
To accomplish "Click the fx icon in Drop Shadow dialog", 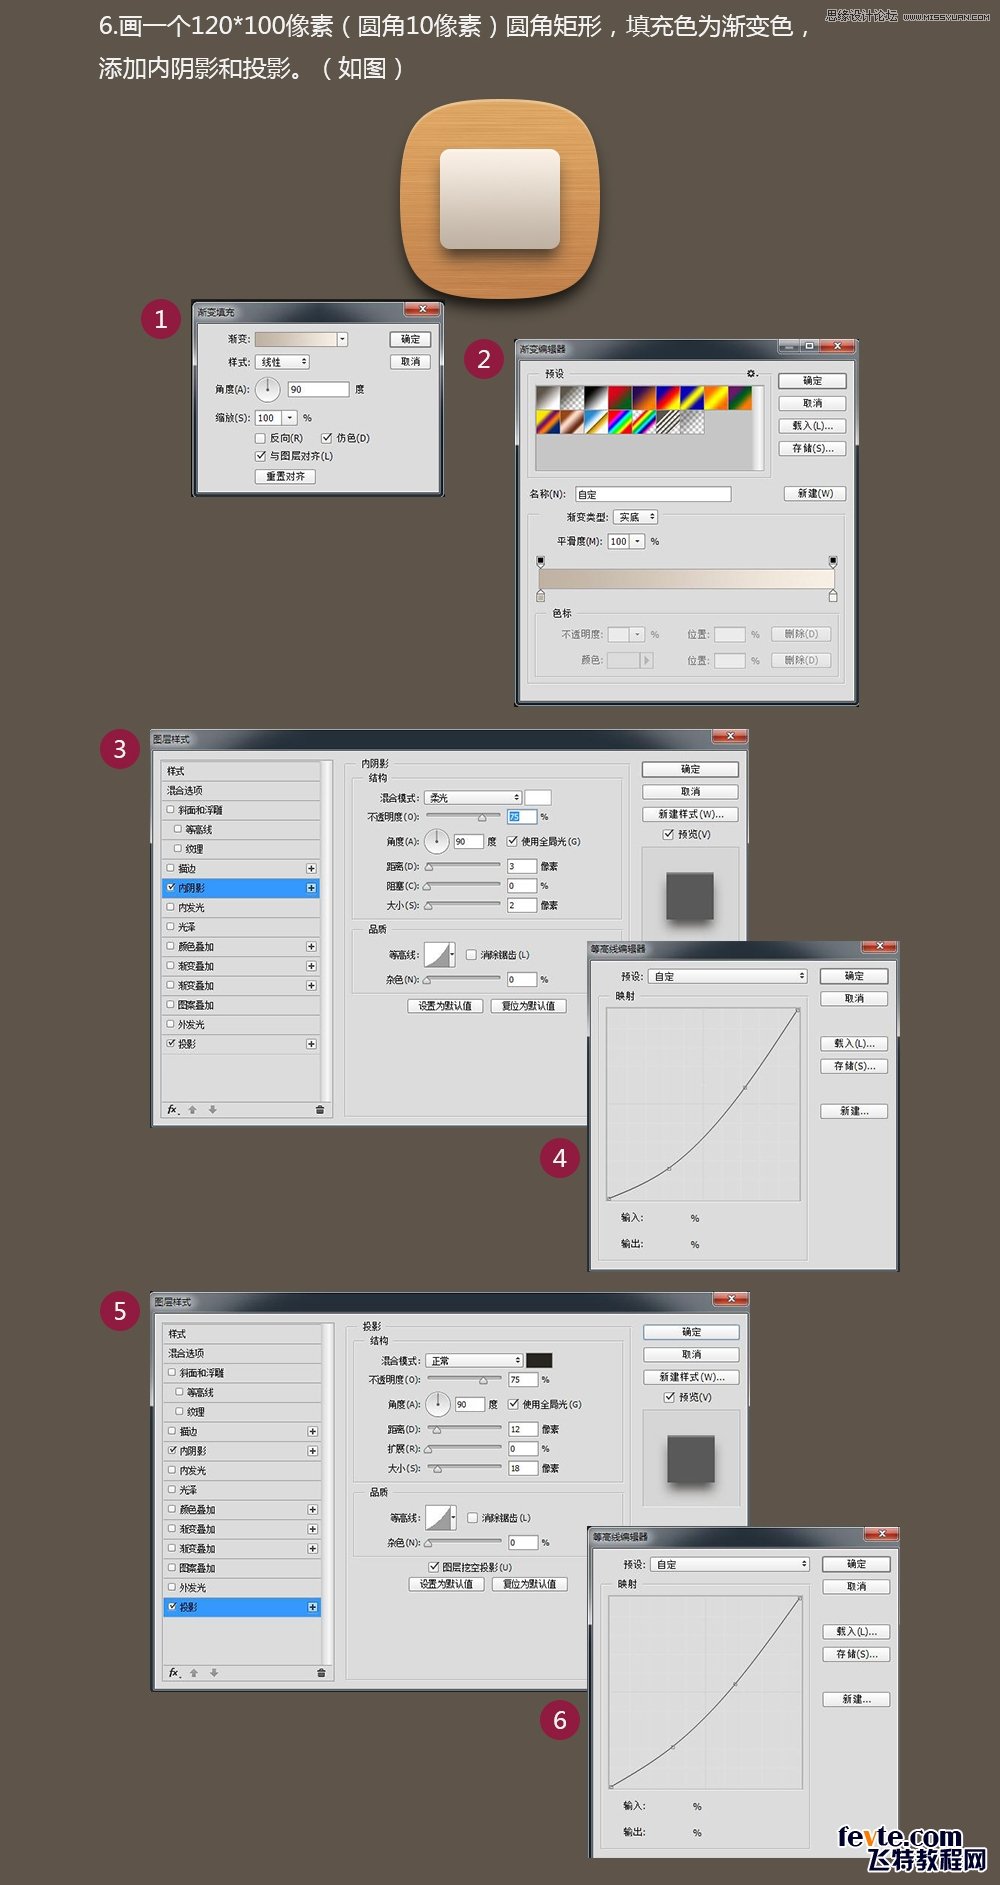I will point(174,1672).
